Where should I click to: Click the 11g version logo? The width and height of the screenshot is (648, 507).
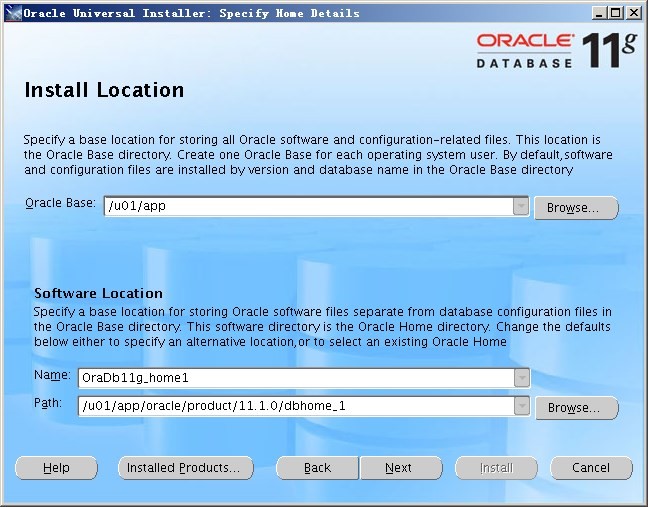pyautogui.click(x=607, y=50)
